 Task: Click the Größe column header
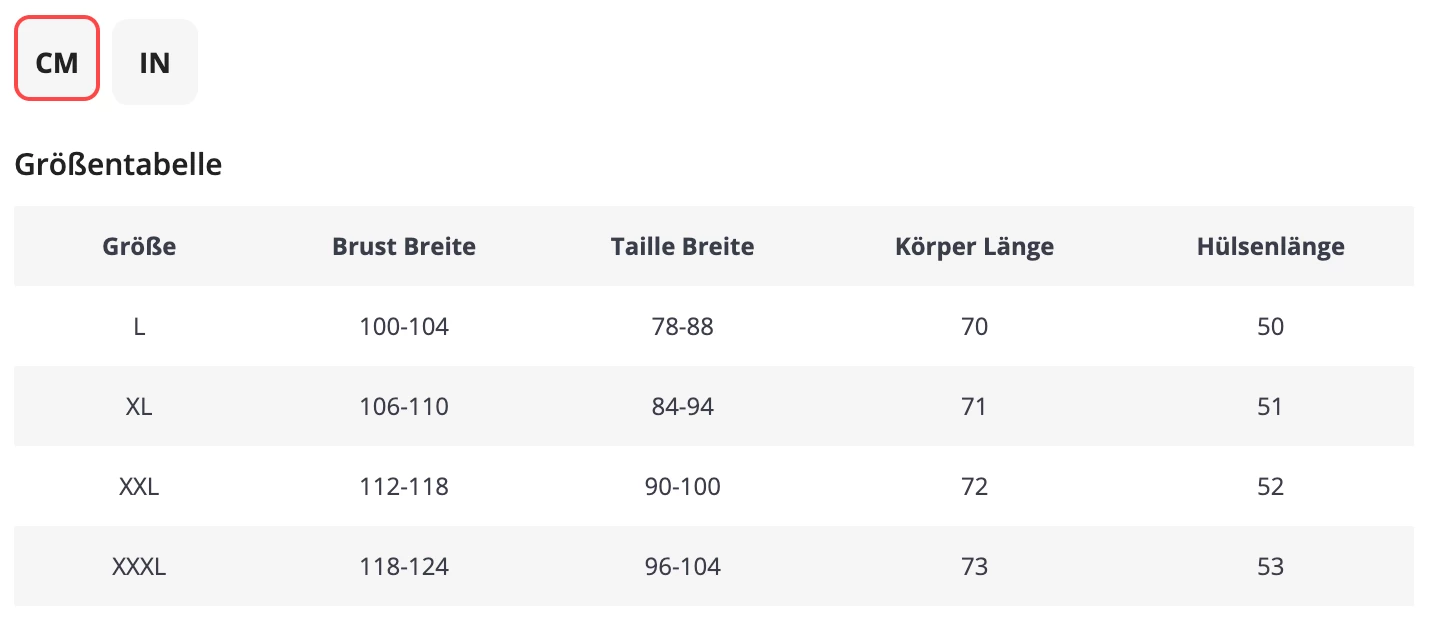click(x=139, y=246)
